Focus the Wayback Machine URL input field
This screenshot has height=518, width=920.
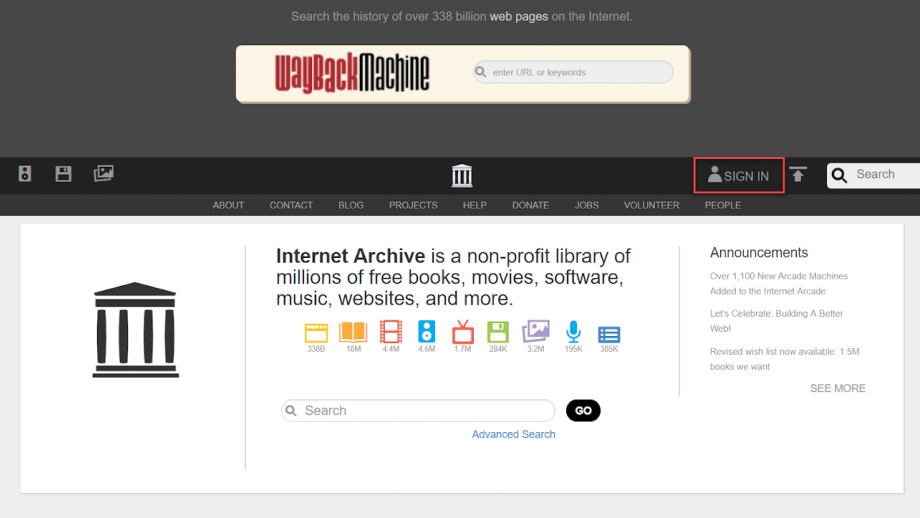[x=573, y=72]
